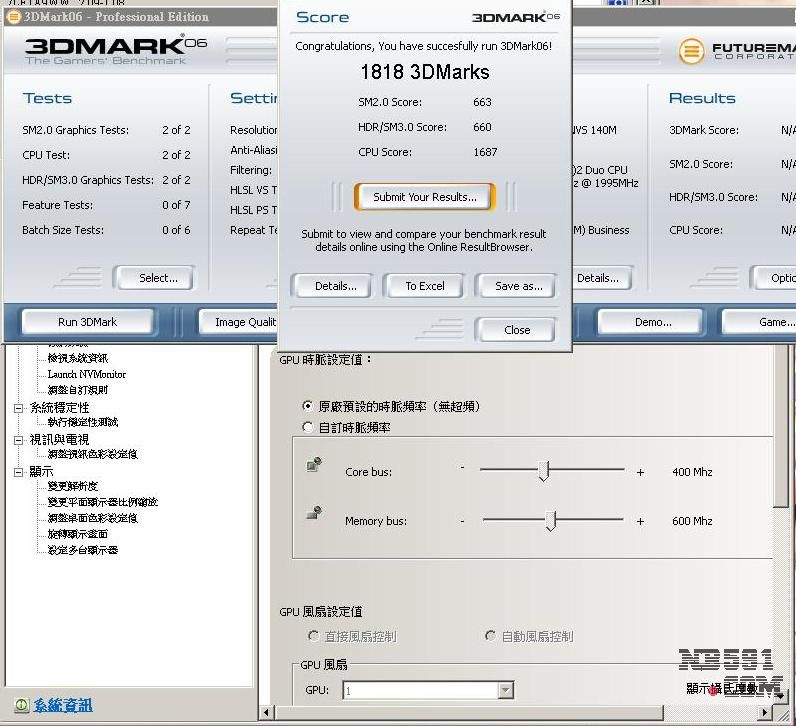Click the Memory bus chip icon
Screen dimensions: 796x726
(314, 513)
